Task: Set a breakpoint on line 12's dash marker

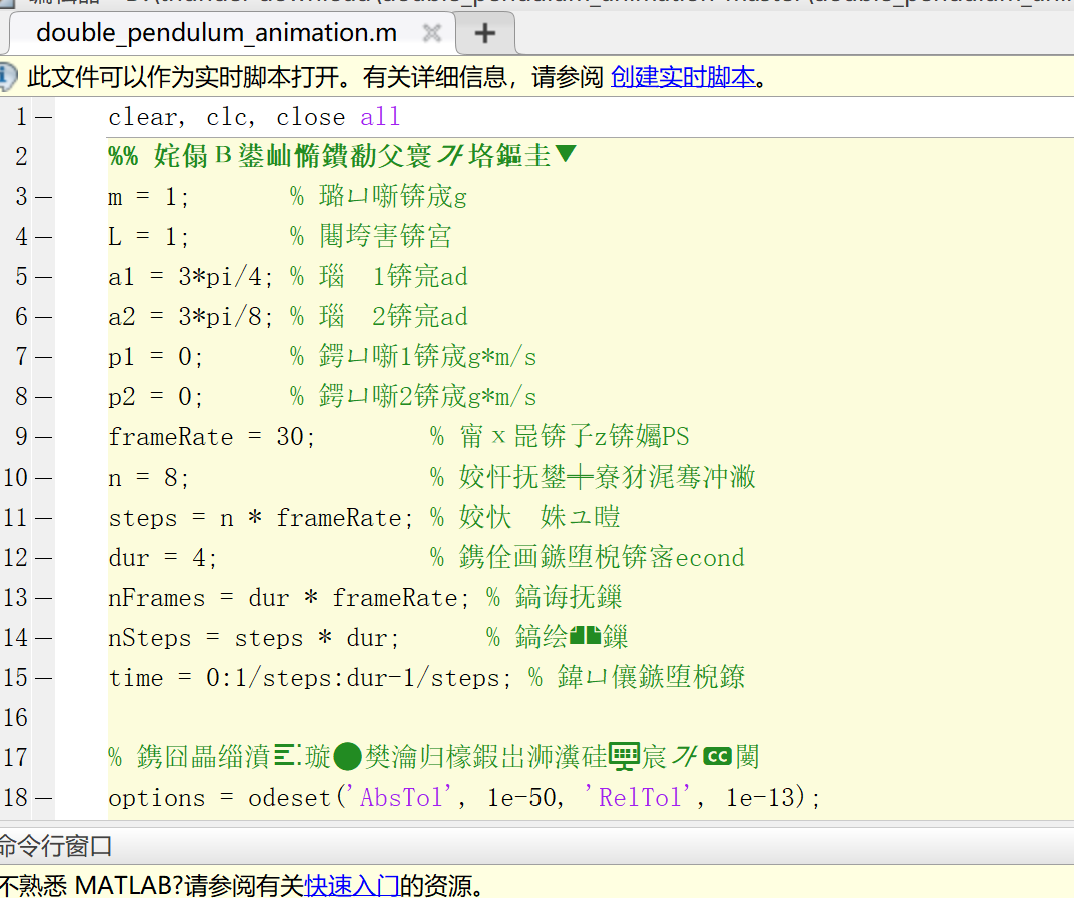Action: point(44,557)
